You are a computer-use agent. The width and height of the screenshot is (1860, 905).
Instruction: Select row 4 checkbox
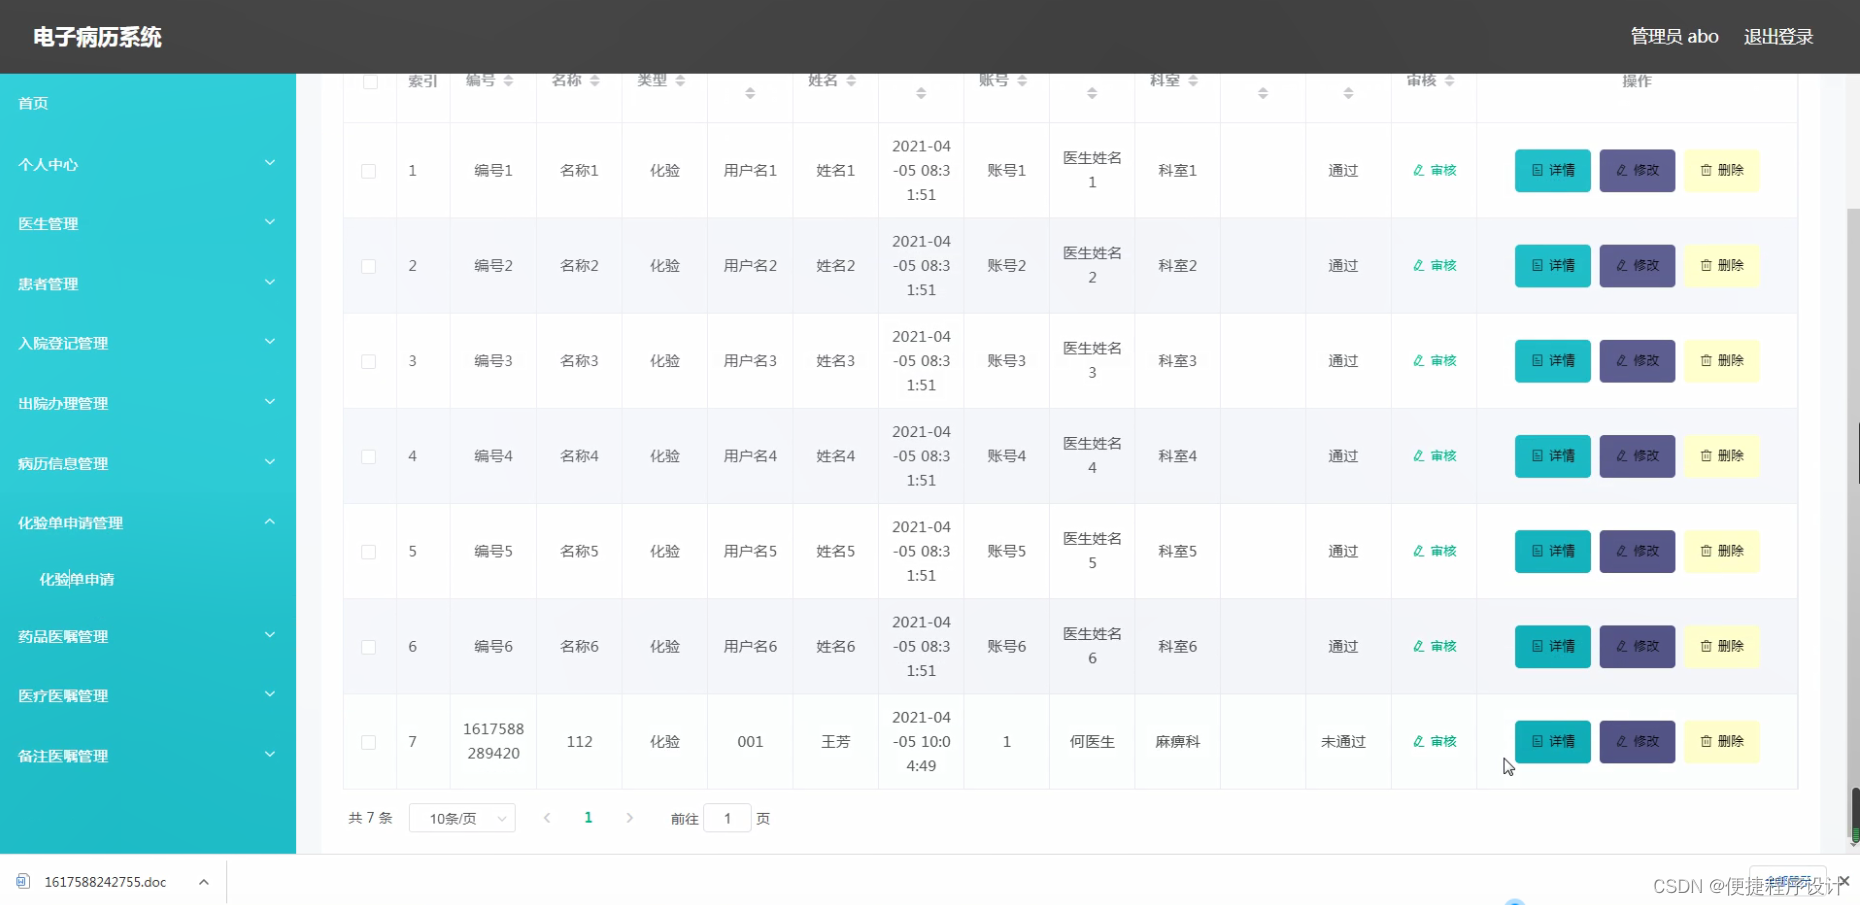coord(369,456)
